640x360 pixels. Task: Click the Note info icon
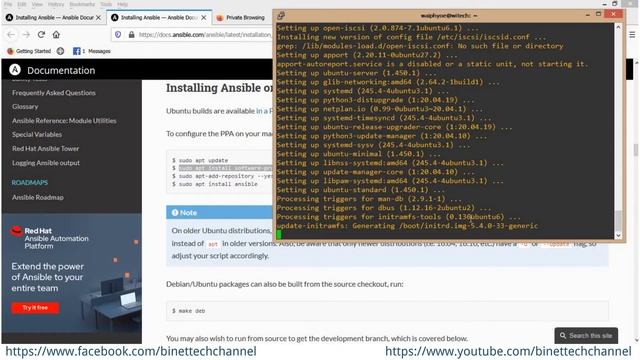pos(175,212)
